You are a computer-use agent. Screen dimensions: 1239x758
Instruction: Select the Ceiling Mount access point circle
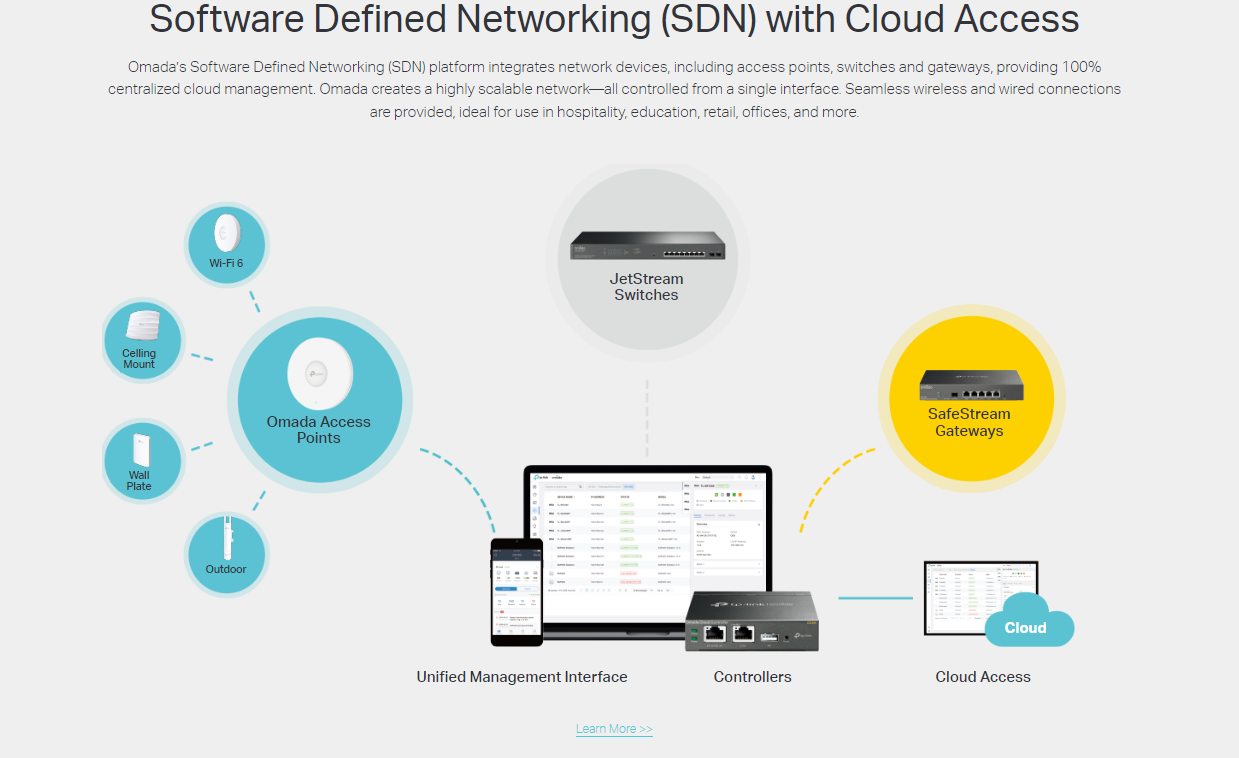click(143, 340)
